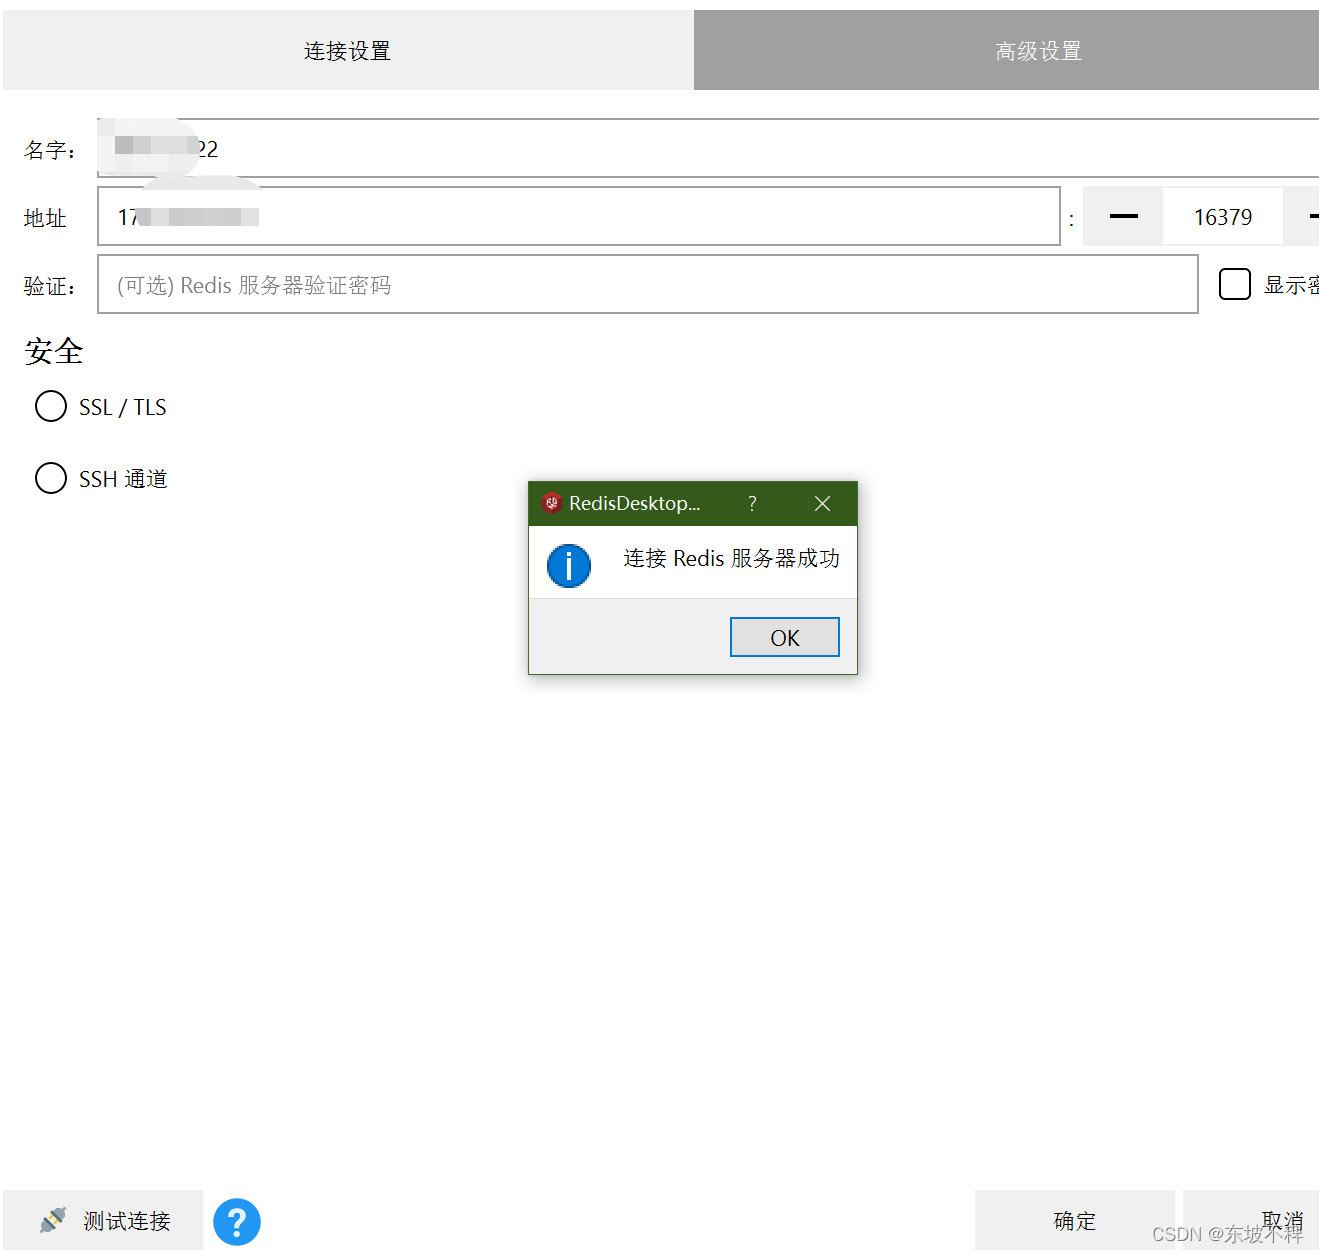This screenshot has height=1253, width=1319.
Task: Cancel with the 取消 button
Action: point(1251,1220)
